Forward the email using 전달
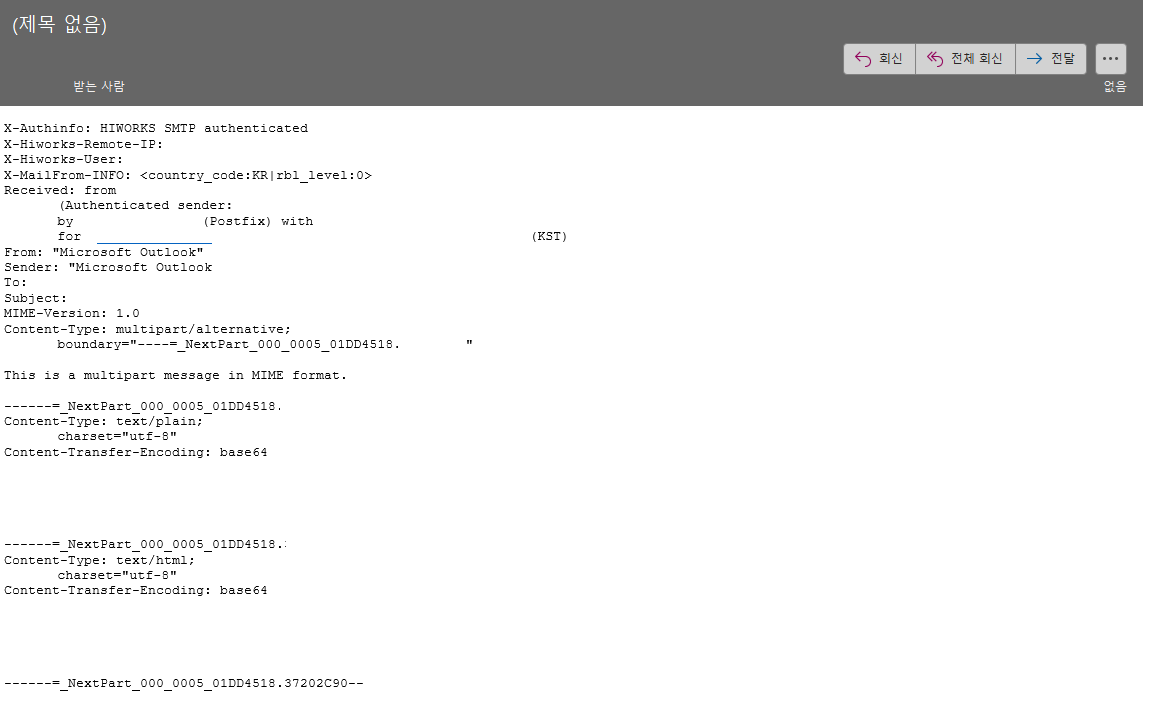Viewport: 1152px width, 723px height. tap(1051, 59)
